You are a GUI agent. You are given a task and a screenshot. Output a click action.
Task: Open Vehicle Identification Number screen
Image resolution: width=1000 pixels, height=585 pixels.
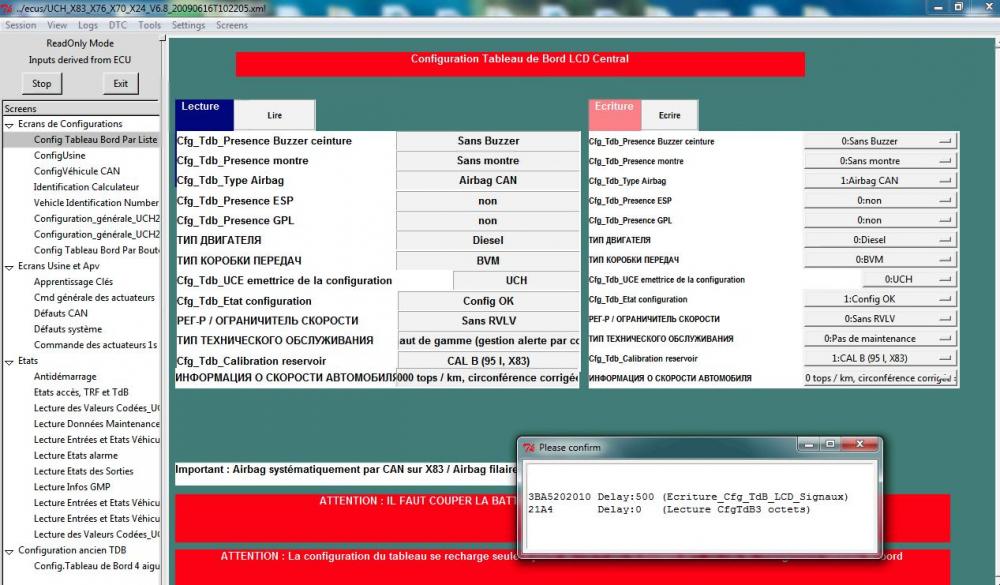(96, 203)
